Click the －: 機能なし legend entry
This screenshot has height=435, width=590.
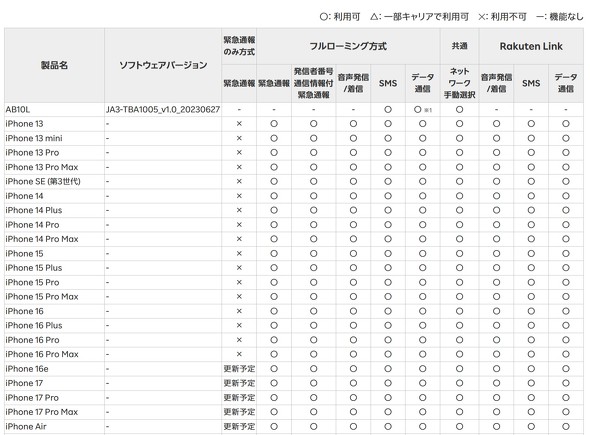click(x=560, y=17)
